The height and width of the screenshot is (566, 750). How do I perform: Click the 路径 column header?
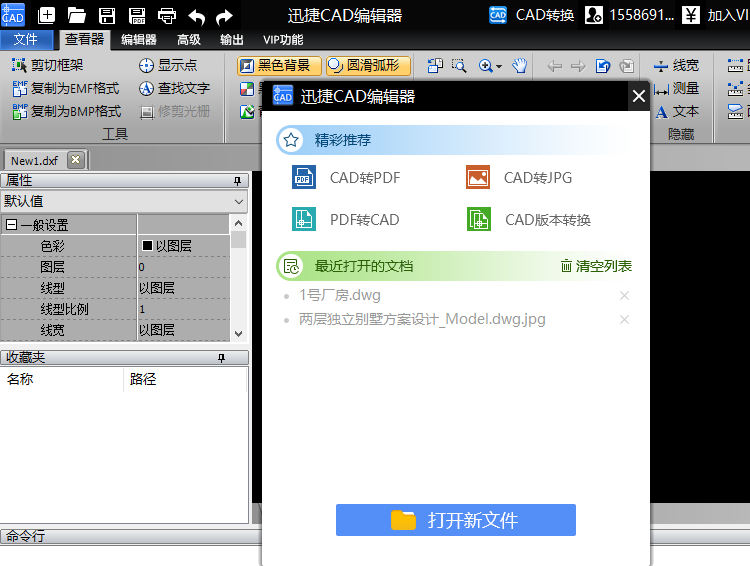(x=185, y=379)
